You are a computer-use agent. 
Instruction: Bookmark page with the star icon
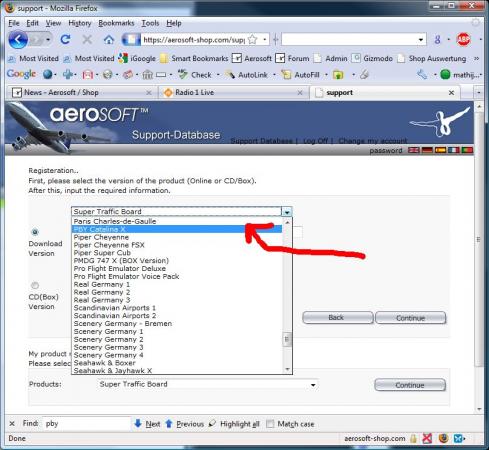(253, 40)
